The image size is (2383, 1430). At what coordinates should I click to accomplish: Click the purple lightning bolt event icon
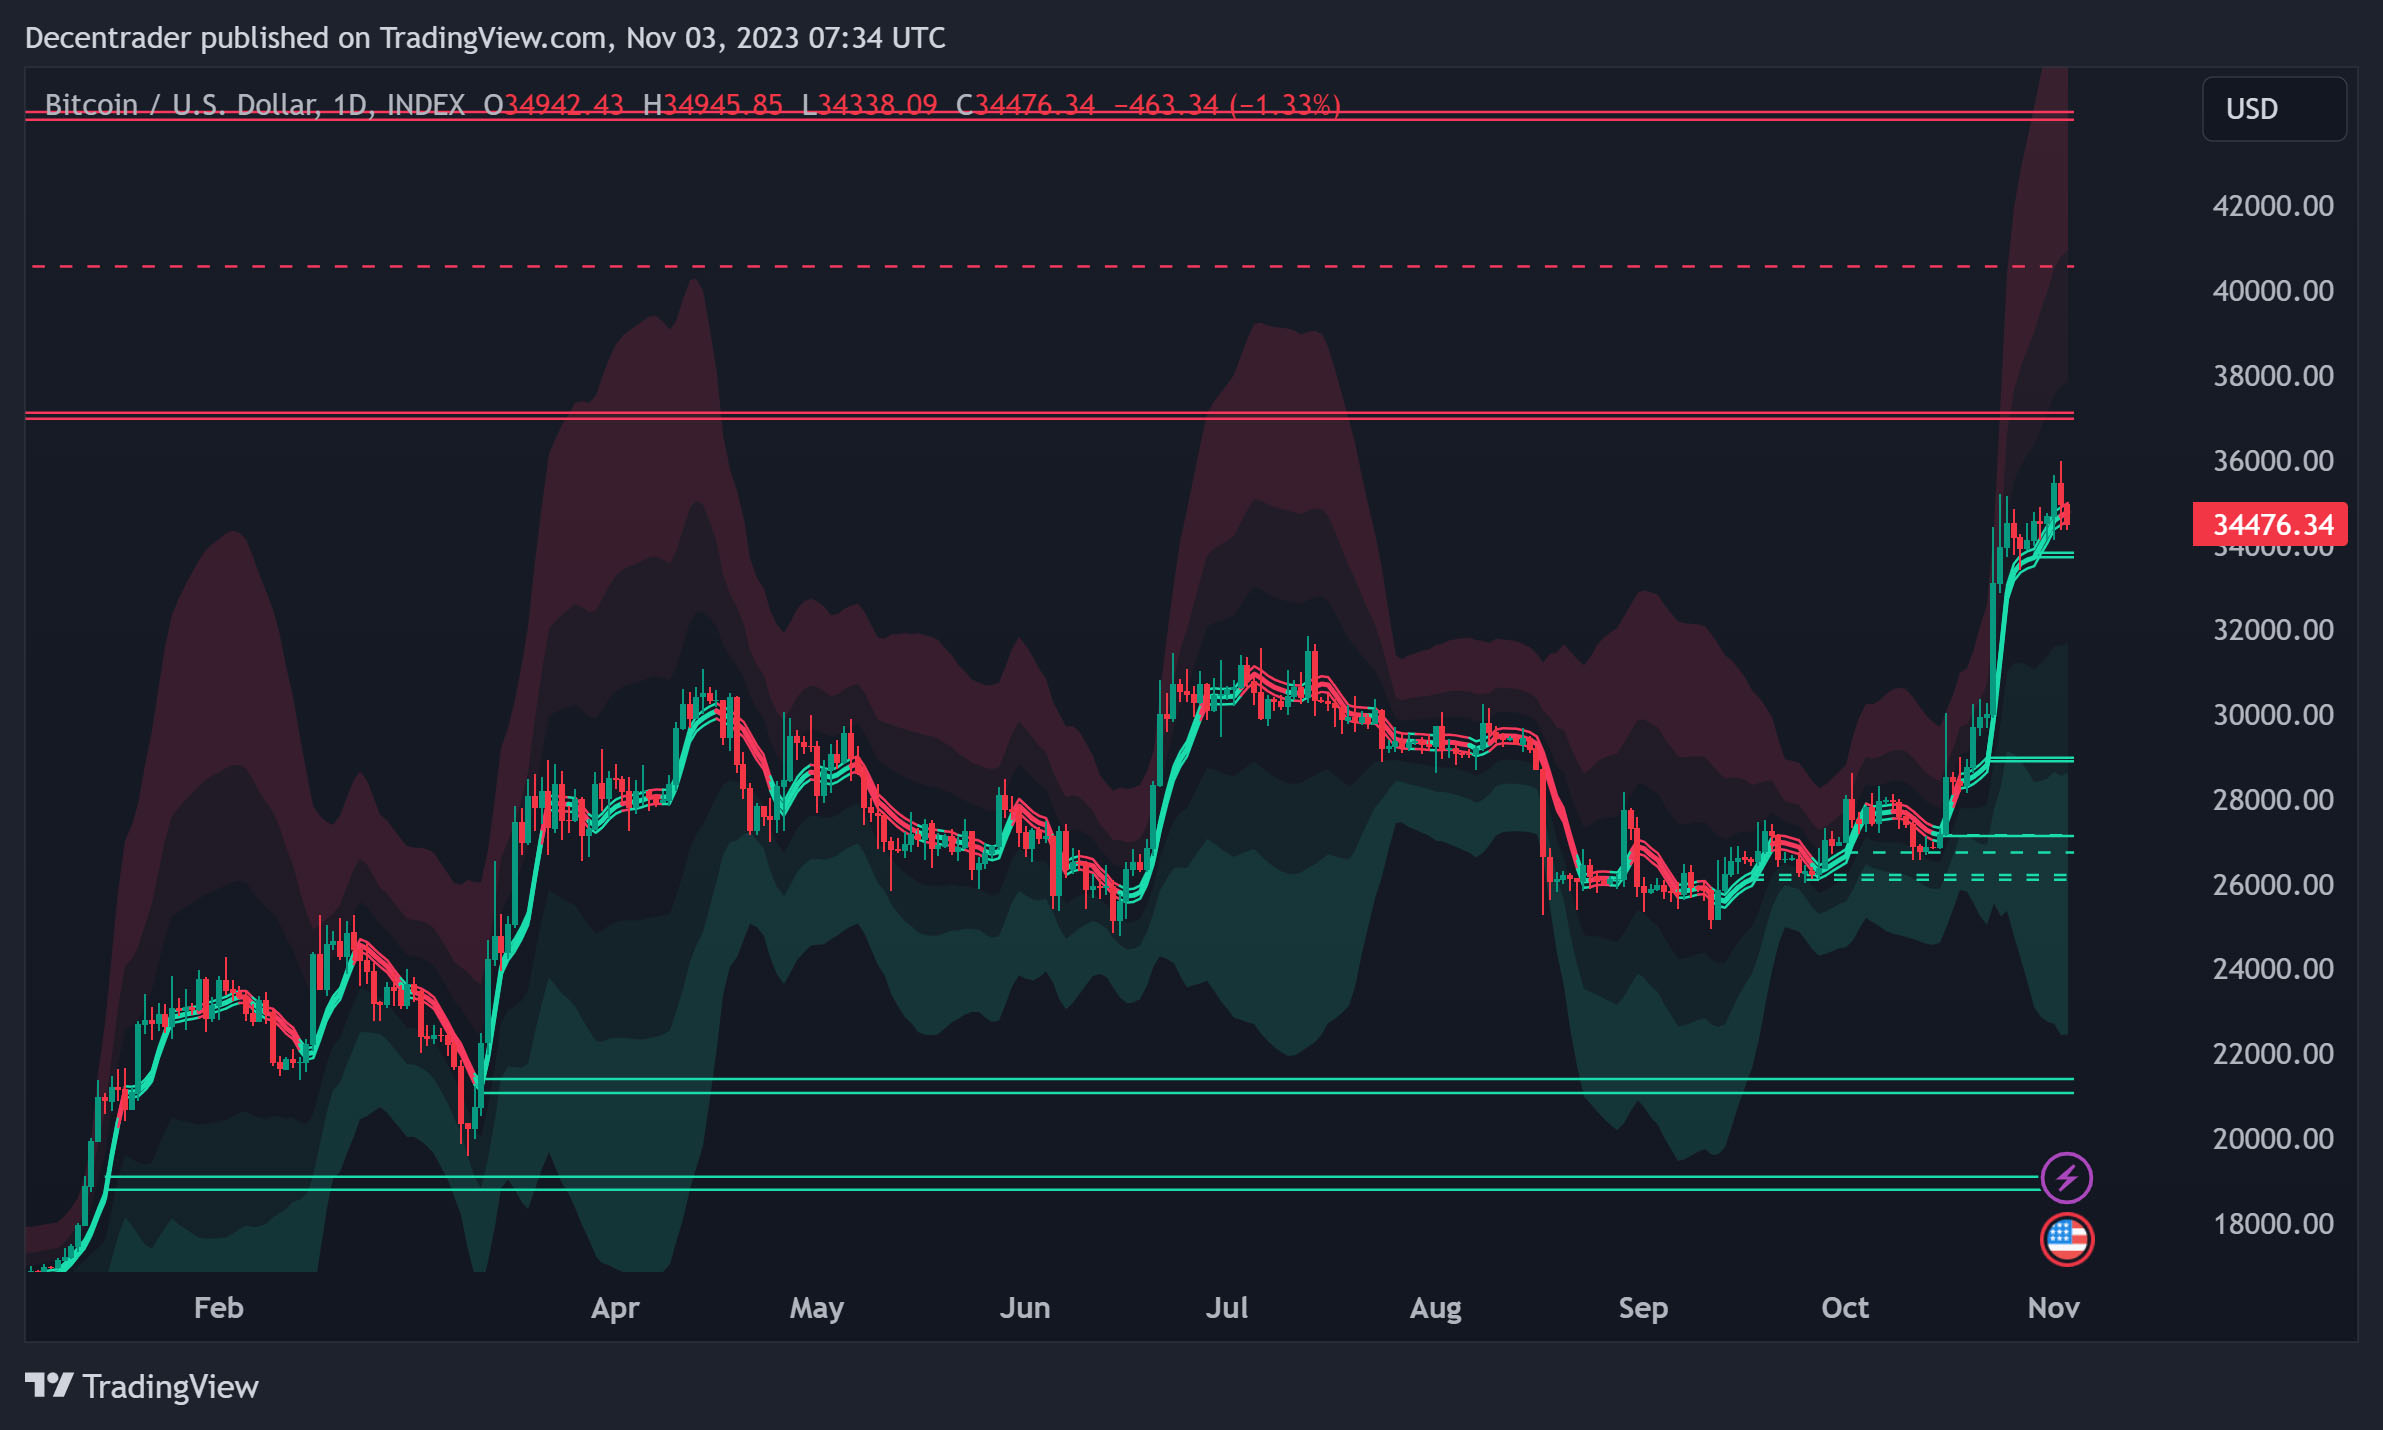[2066, 1178]
